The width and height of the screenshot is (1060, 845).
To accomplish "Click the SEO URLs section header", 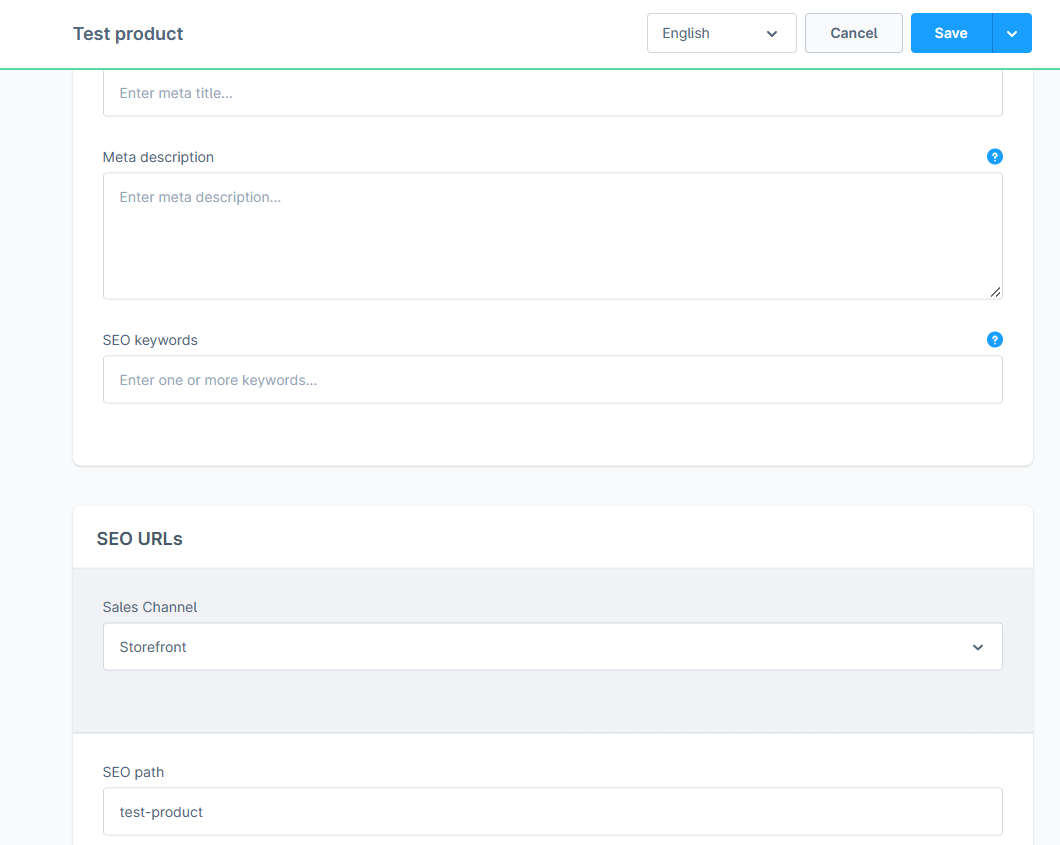I will (139, 538).
